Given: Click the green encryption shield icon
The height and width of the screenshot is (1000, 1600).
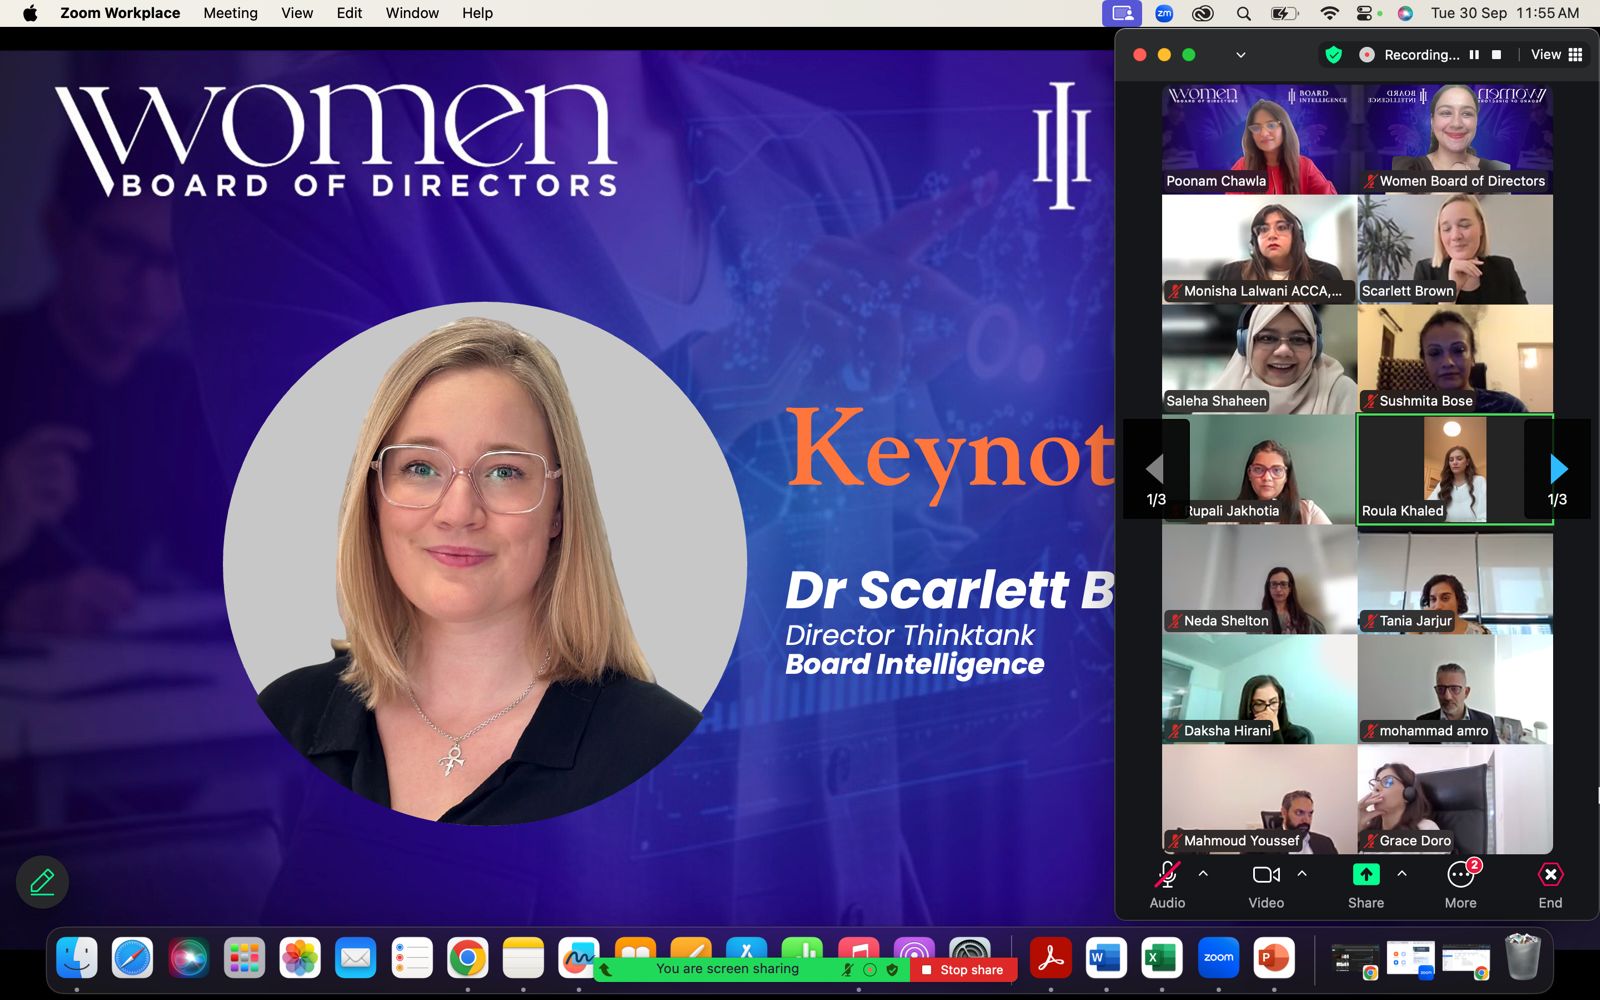Looking at the screenshot, I should [x=1333, y=55].
